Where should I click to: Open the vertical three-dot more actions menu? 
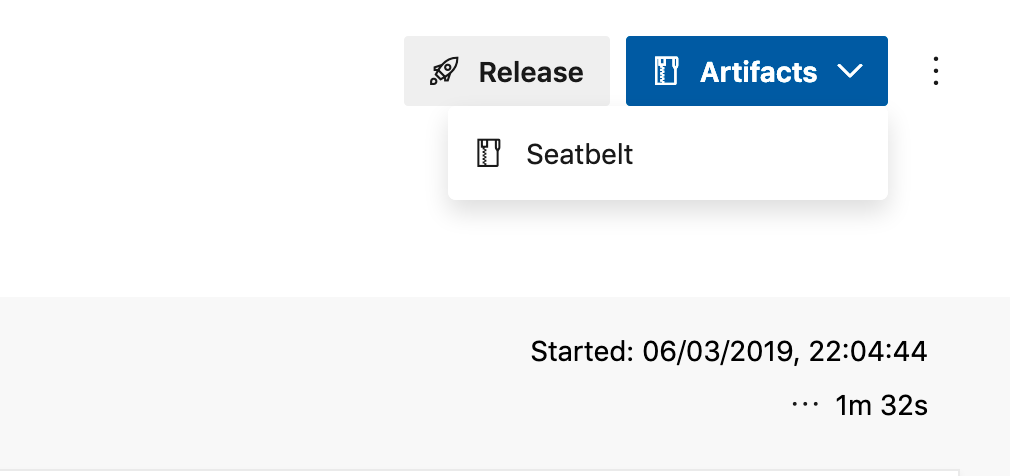tap(935, 71)
